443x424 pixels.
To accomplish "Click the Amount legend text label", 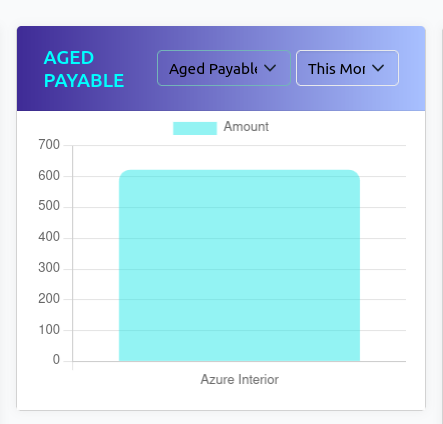I will point(246,127).
